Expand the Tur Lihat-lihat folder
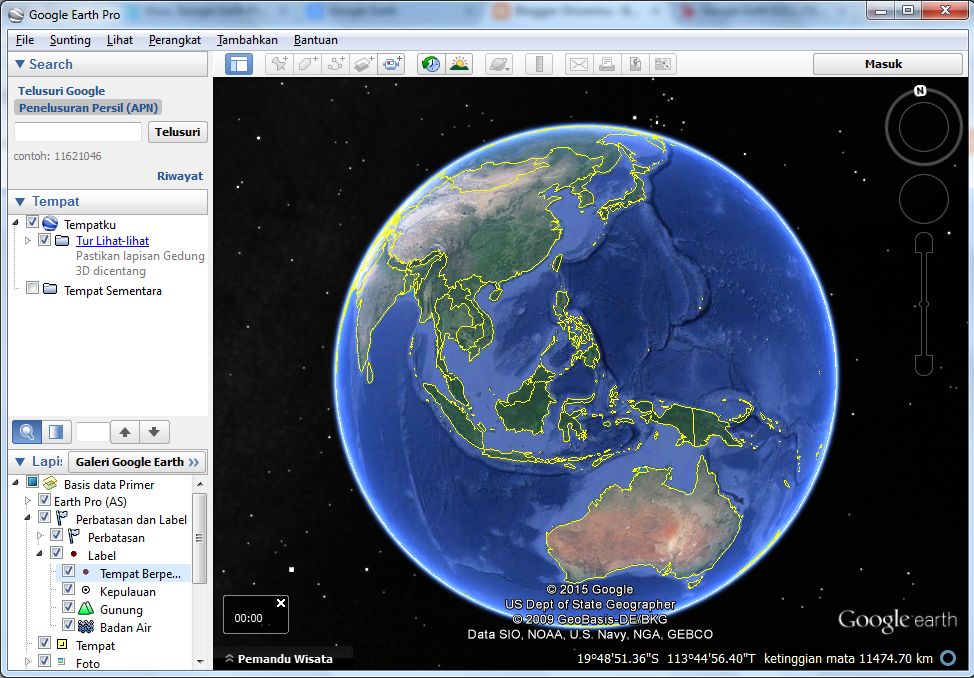The height and width of the screenshot is (678, 974). pyautogui.click(x=27, y=240)
